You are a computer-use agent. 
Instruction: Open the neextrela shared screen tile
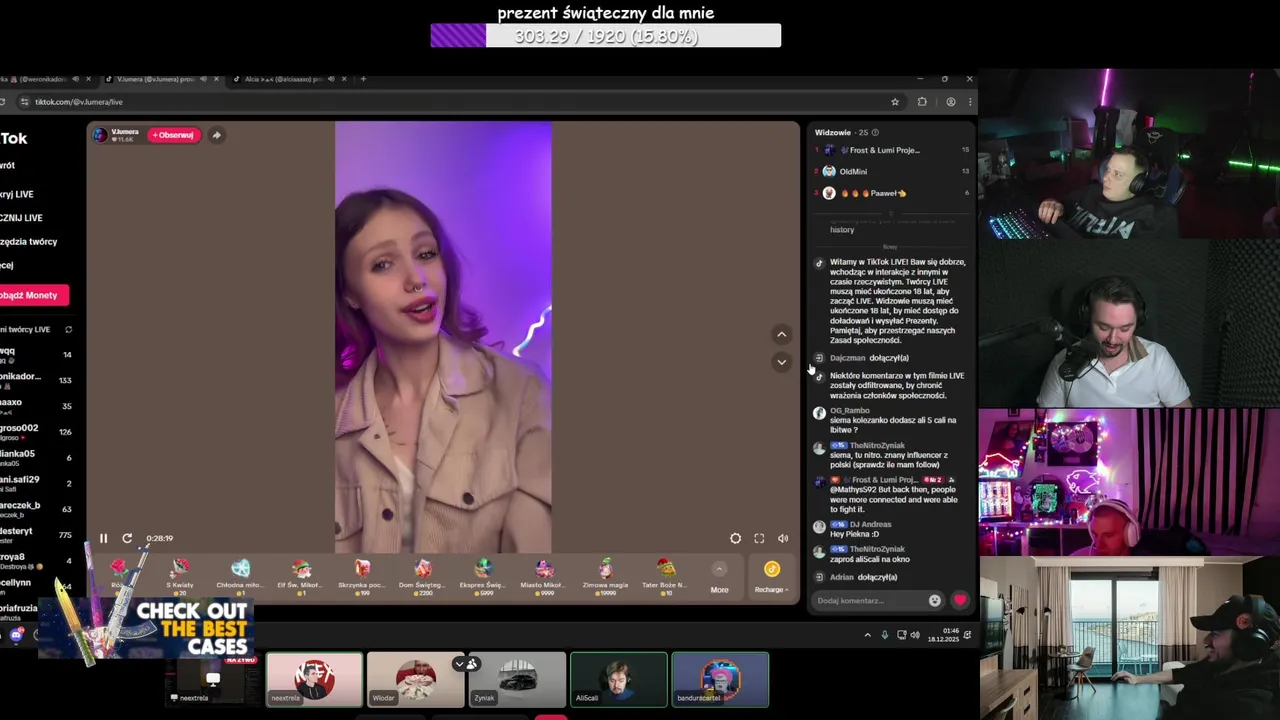[212, 680]
